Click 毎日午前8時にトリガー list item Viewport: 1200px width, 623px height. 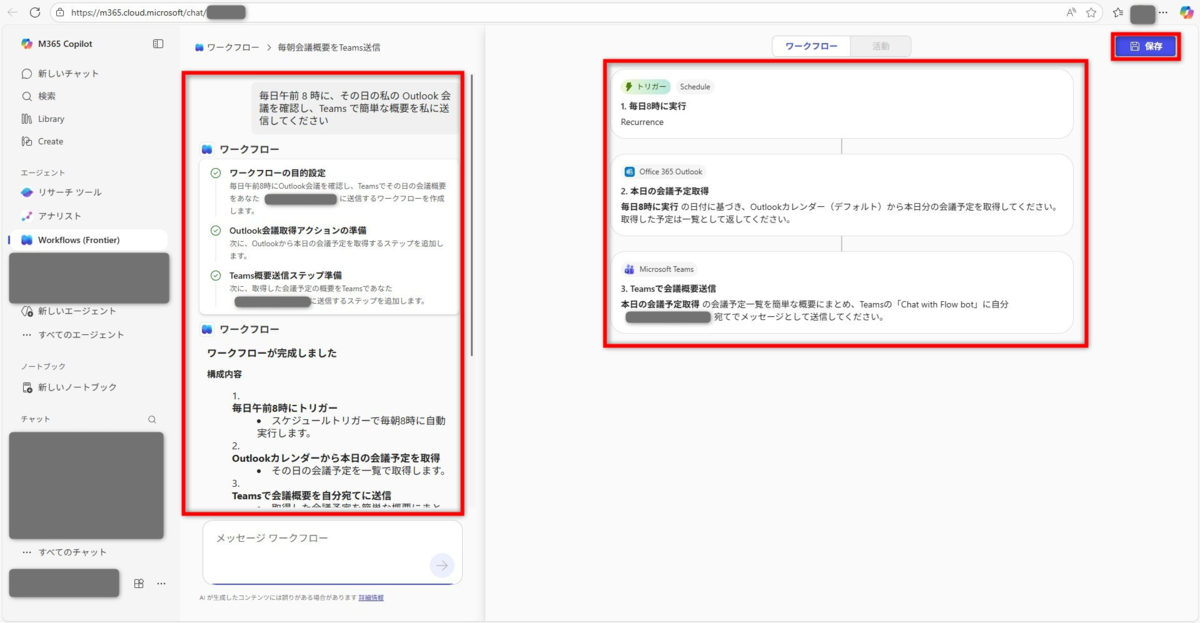pyautogui.click(x=285, y=408)
